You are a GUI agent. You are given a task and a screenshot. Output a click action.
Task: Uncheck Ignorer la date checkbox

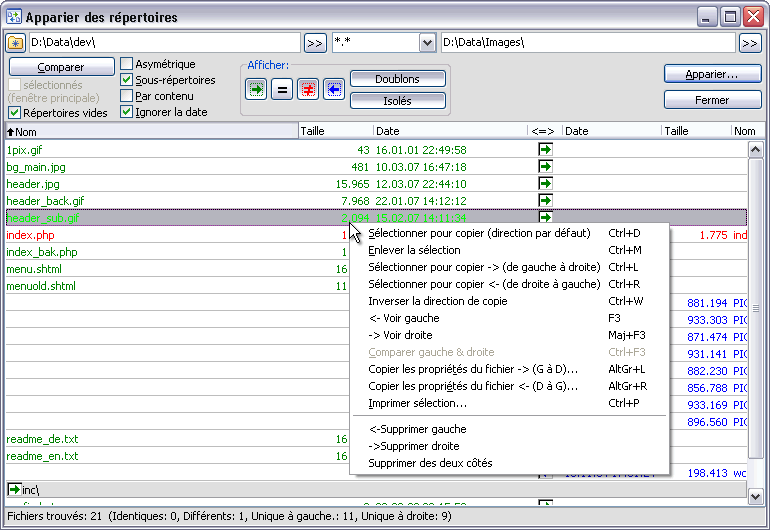coord(127,112)
